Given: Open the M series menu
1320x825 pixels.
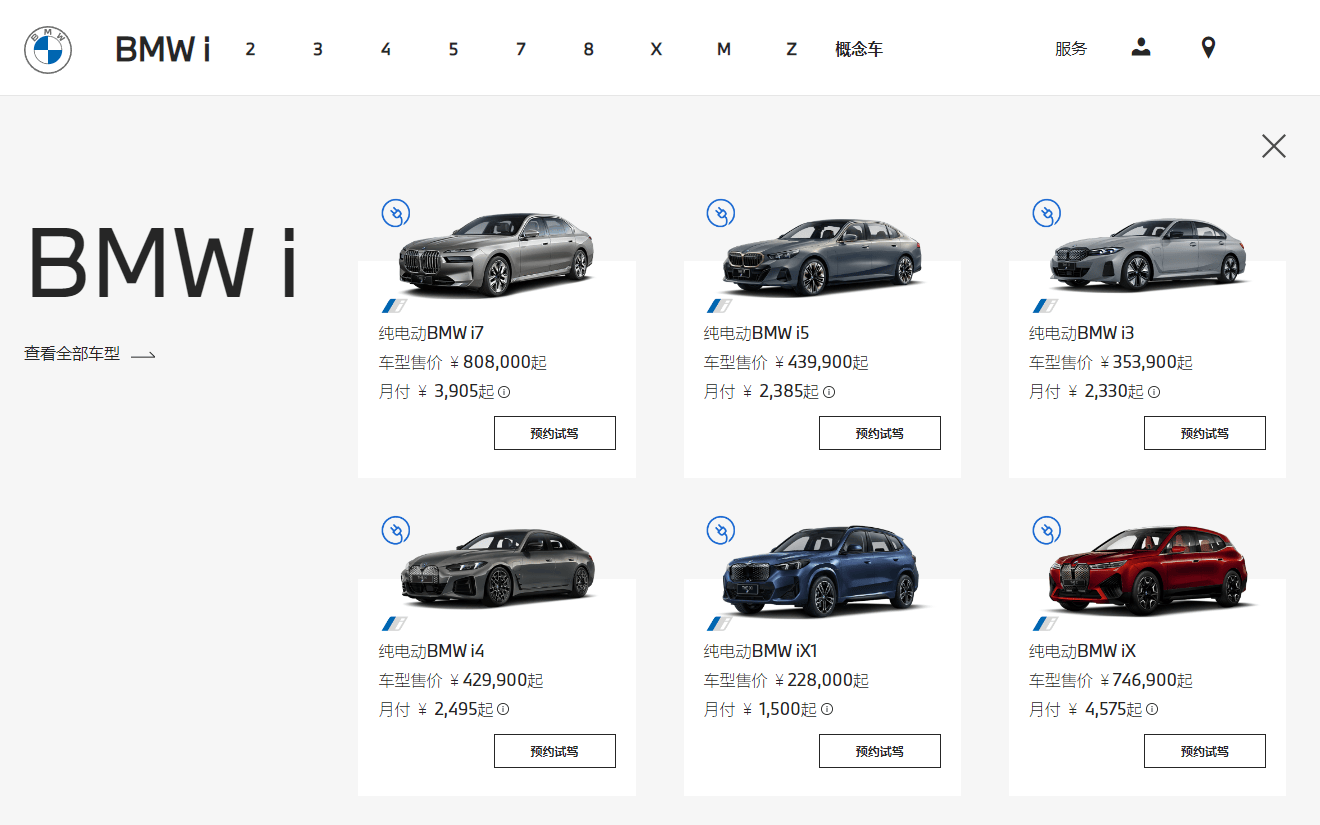Looking at the screenshot, I should [x=723, y=49].
